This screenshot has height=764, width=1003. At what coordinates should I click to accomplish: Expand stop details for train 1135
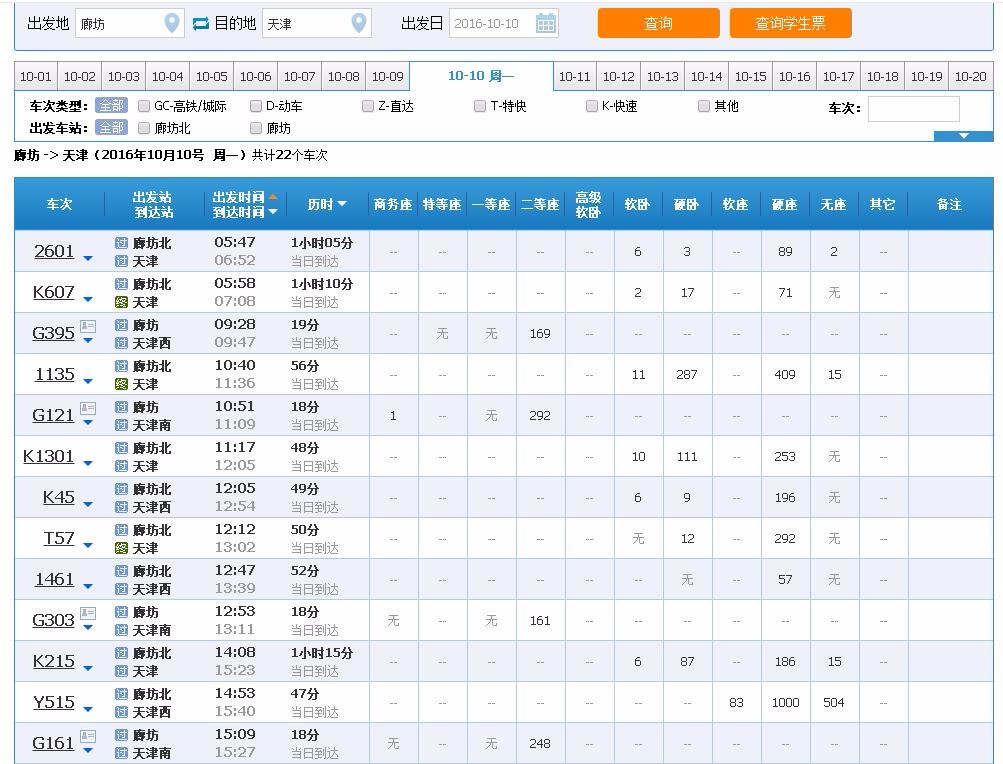pyautogui.click(x=88, y=381)
